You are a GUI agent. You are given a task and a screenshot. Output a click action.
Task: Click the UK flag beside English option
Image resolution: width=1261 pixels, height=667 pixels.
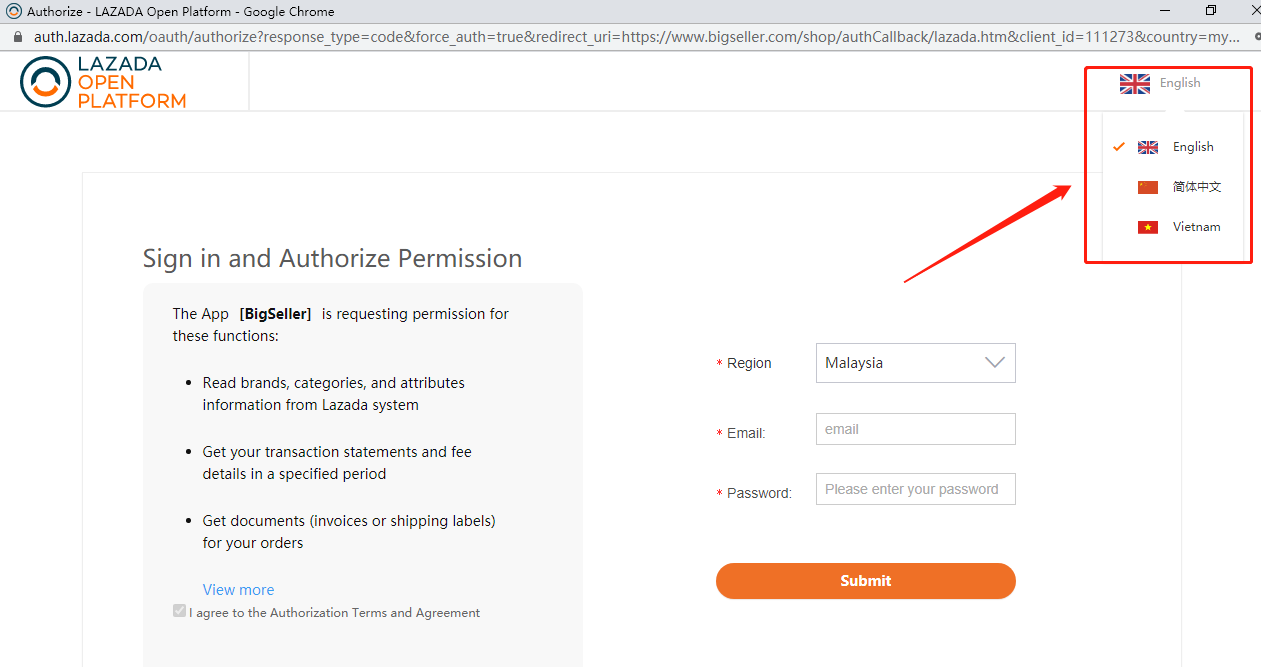click(x=1148, y=147)
